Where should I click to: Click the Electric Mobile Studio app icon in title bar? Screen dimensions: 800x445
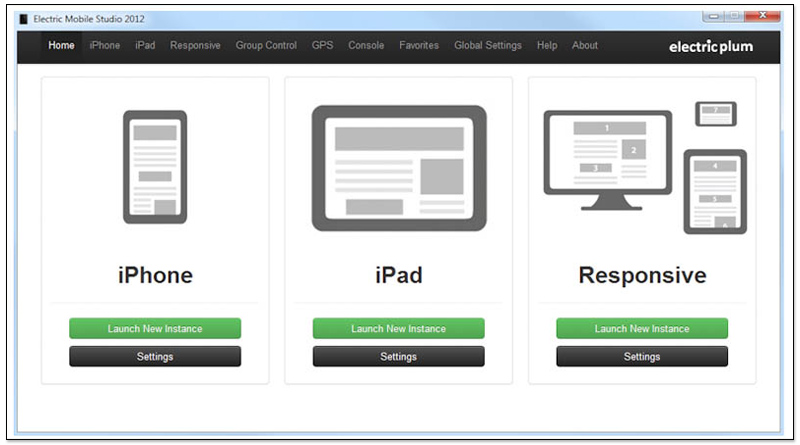(x=23, y=19)
